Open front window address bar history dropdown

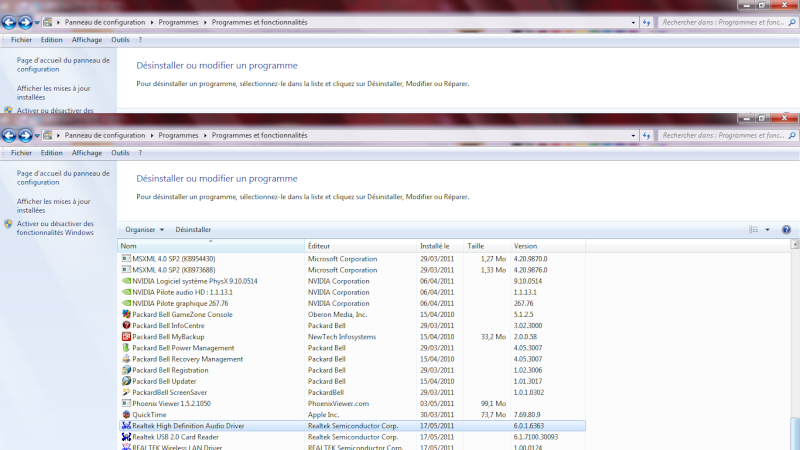tap(633, 136)
